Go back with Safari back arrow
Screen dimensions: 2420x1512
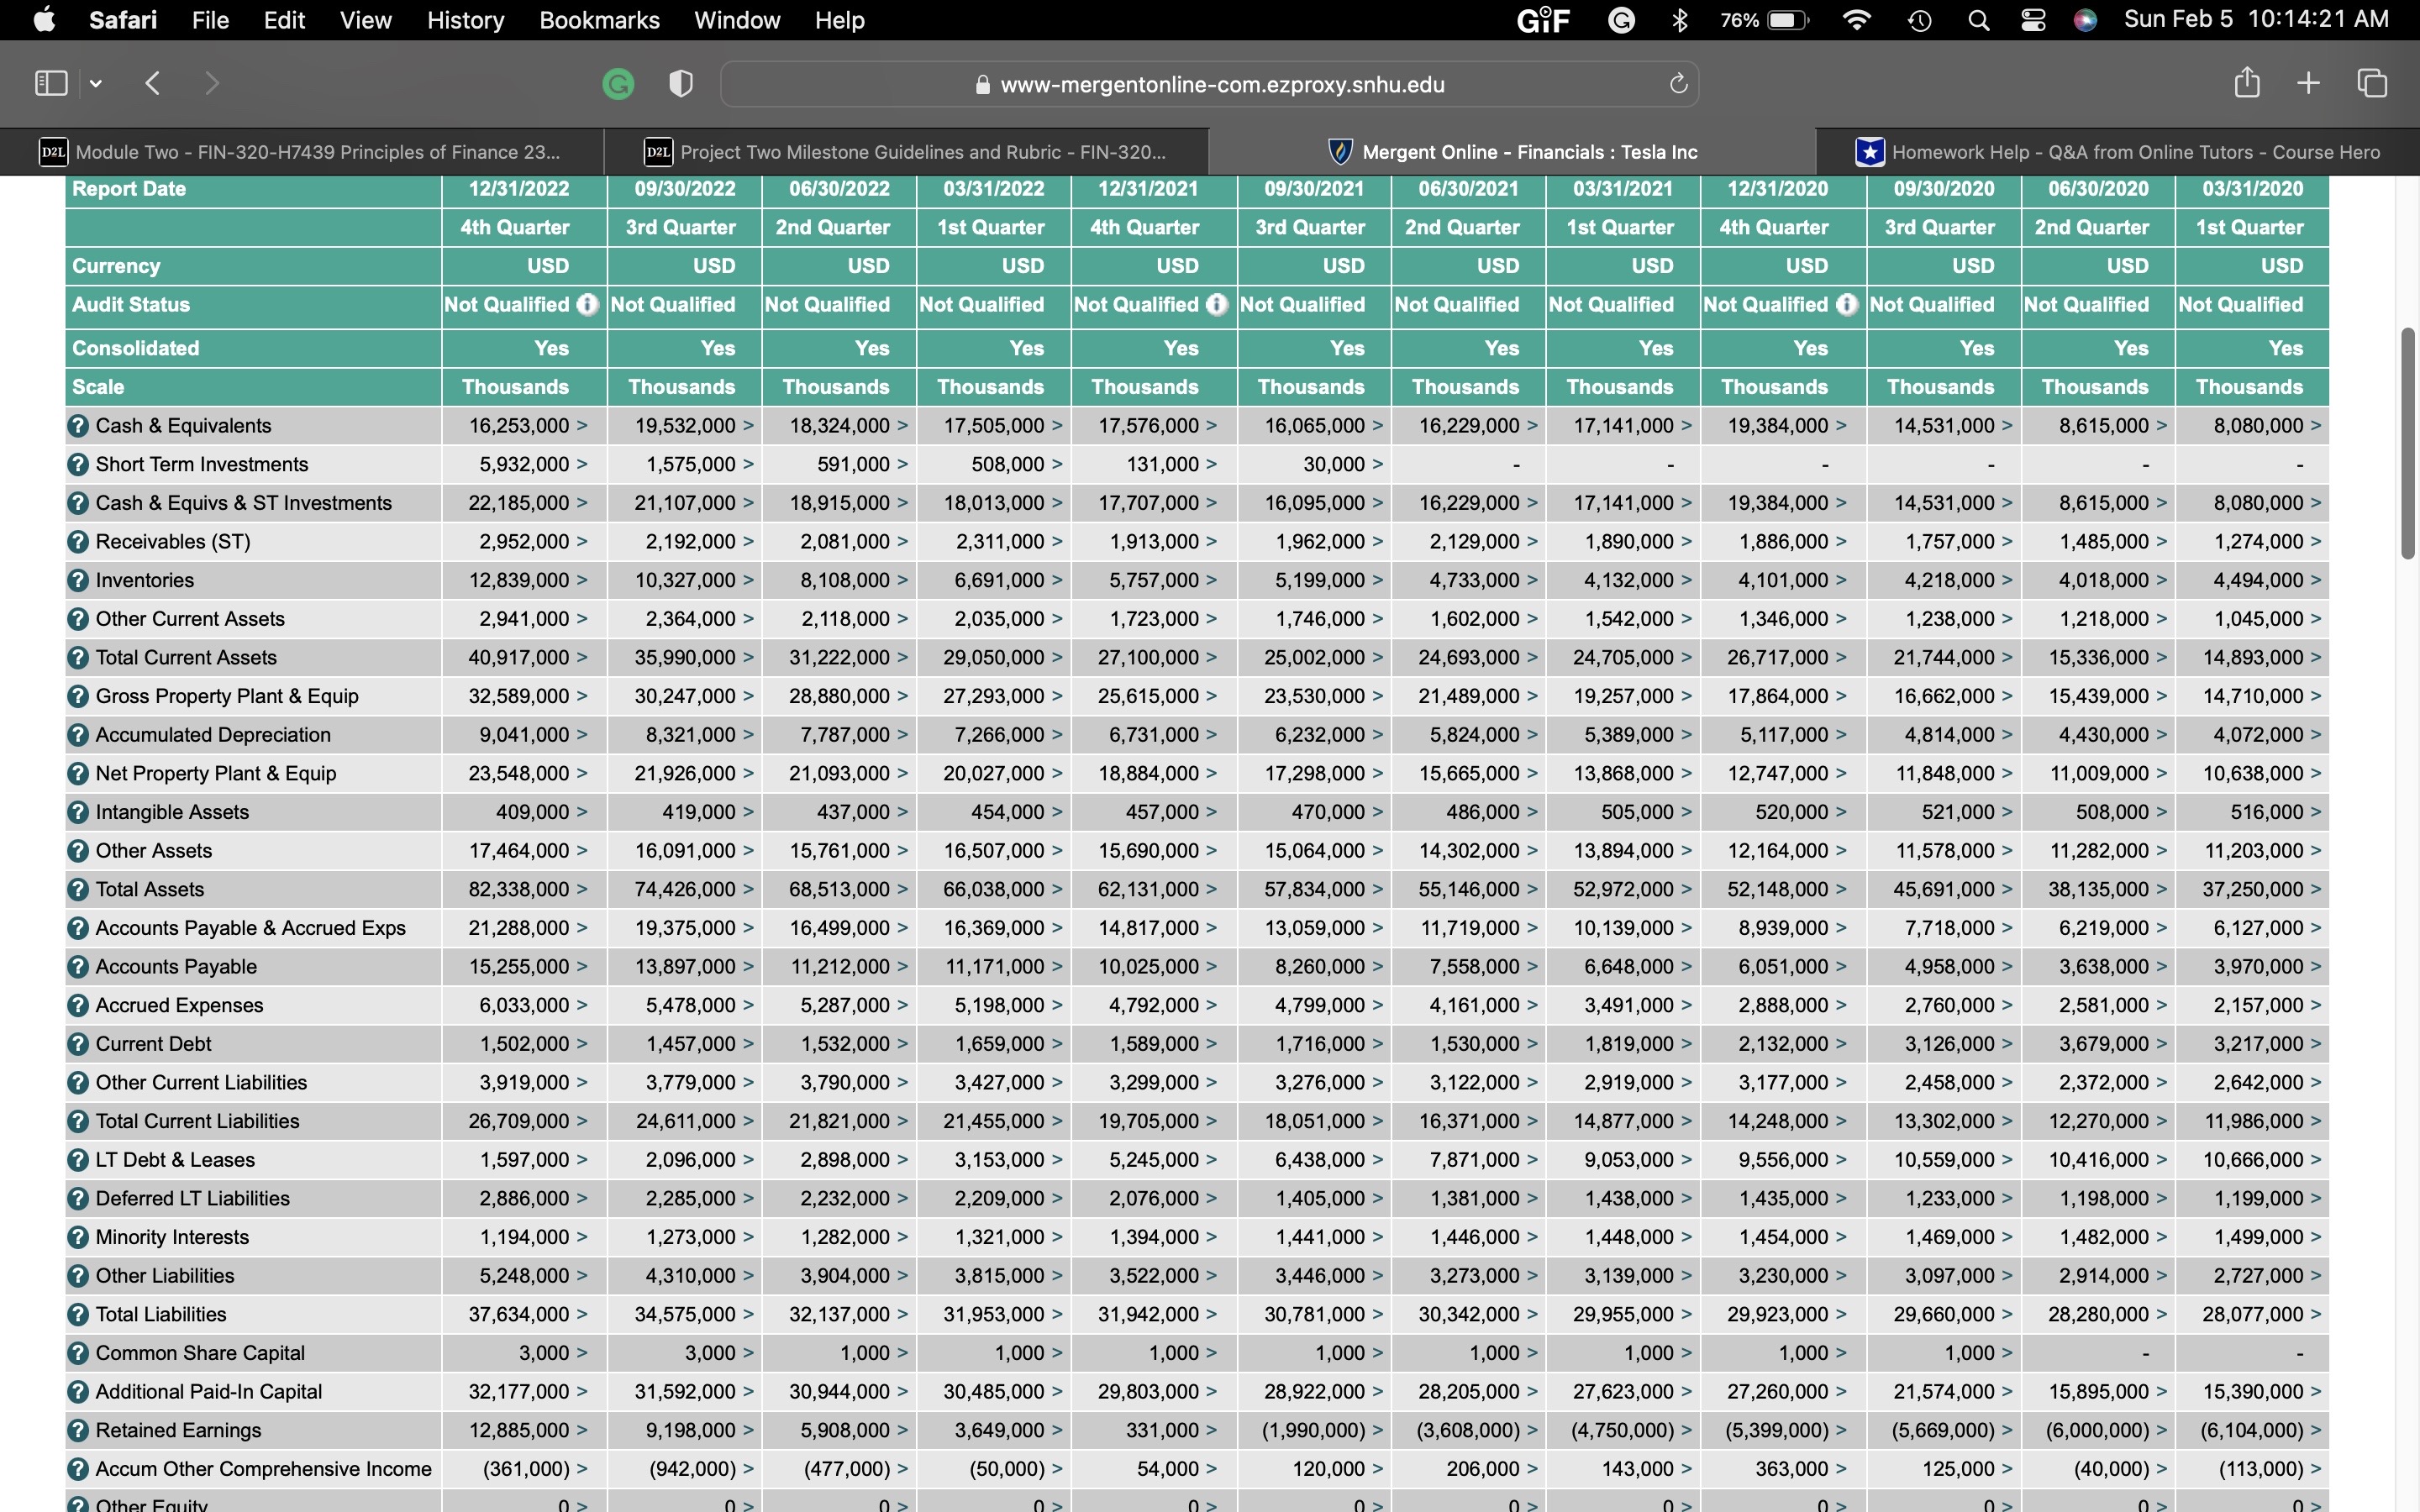153,83
